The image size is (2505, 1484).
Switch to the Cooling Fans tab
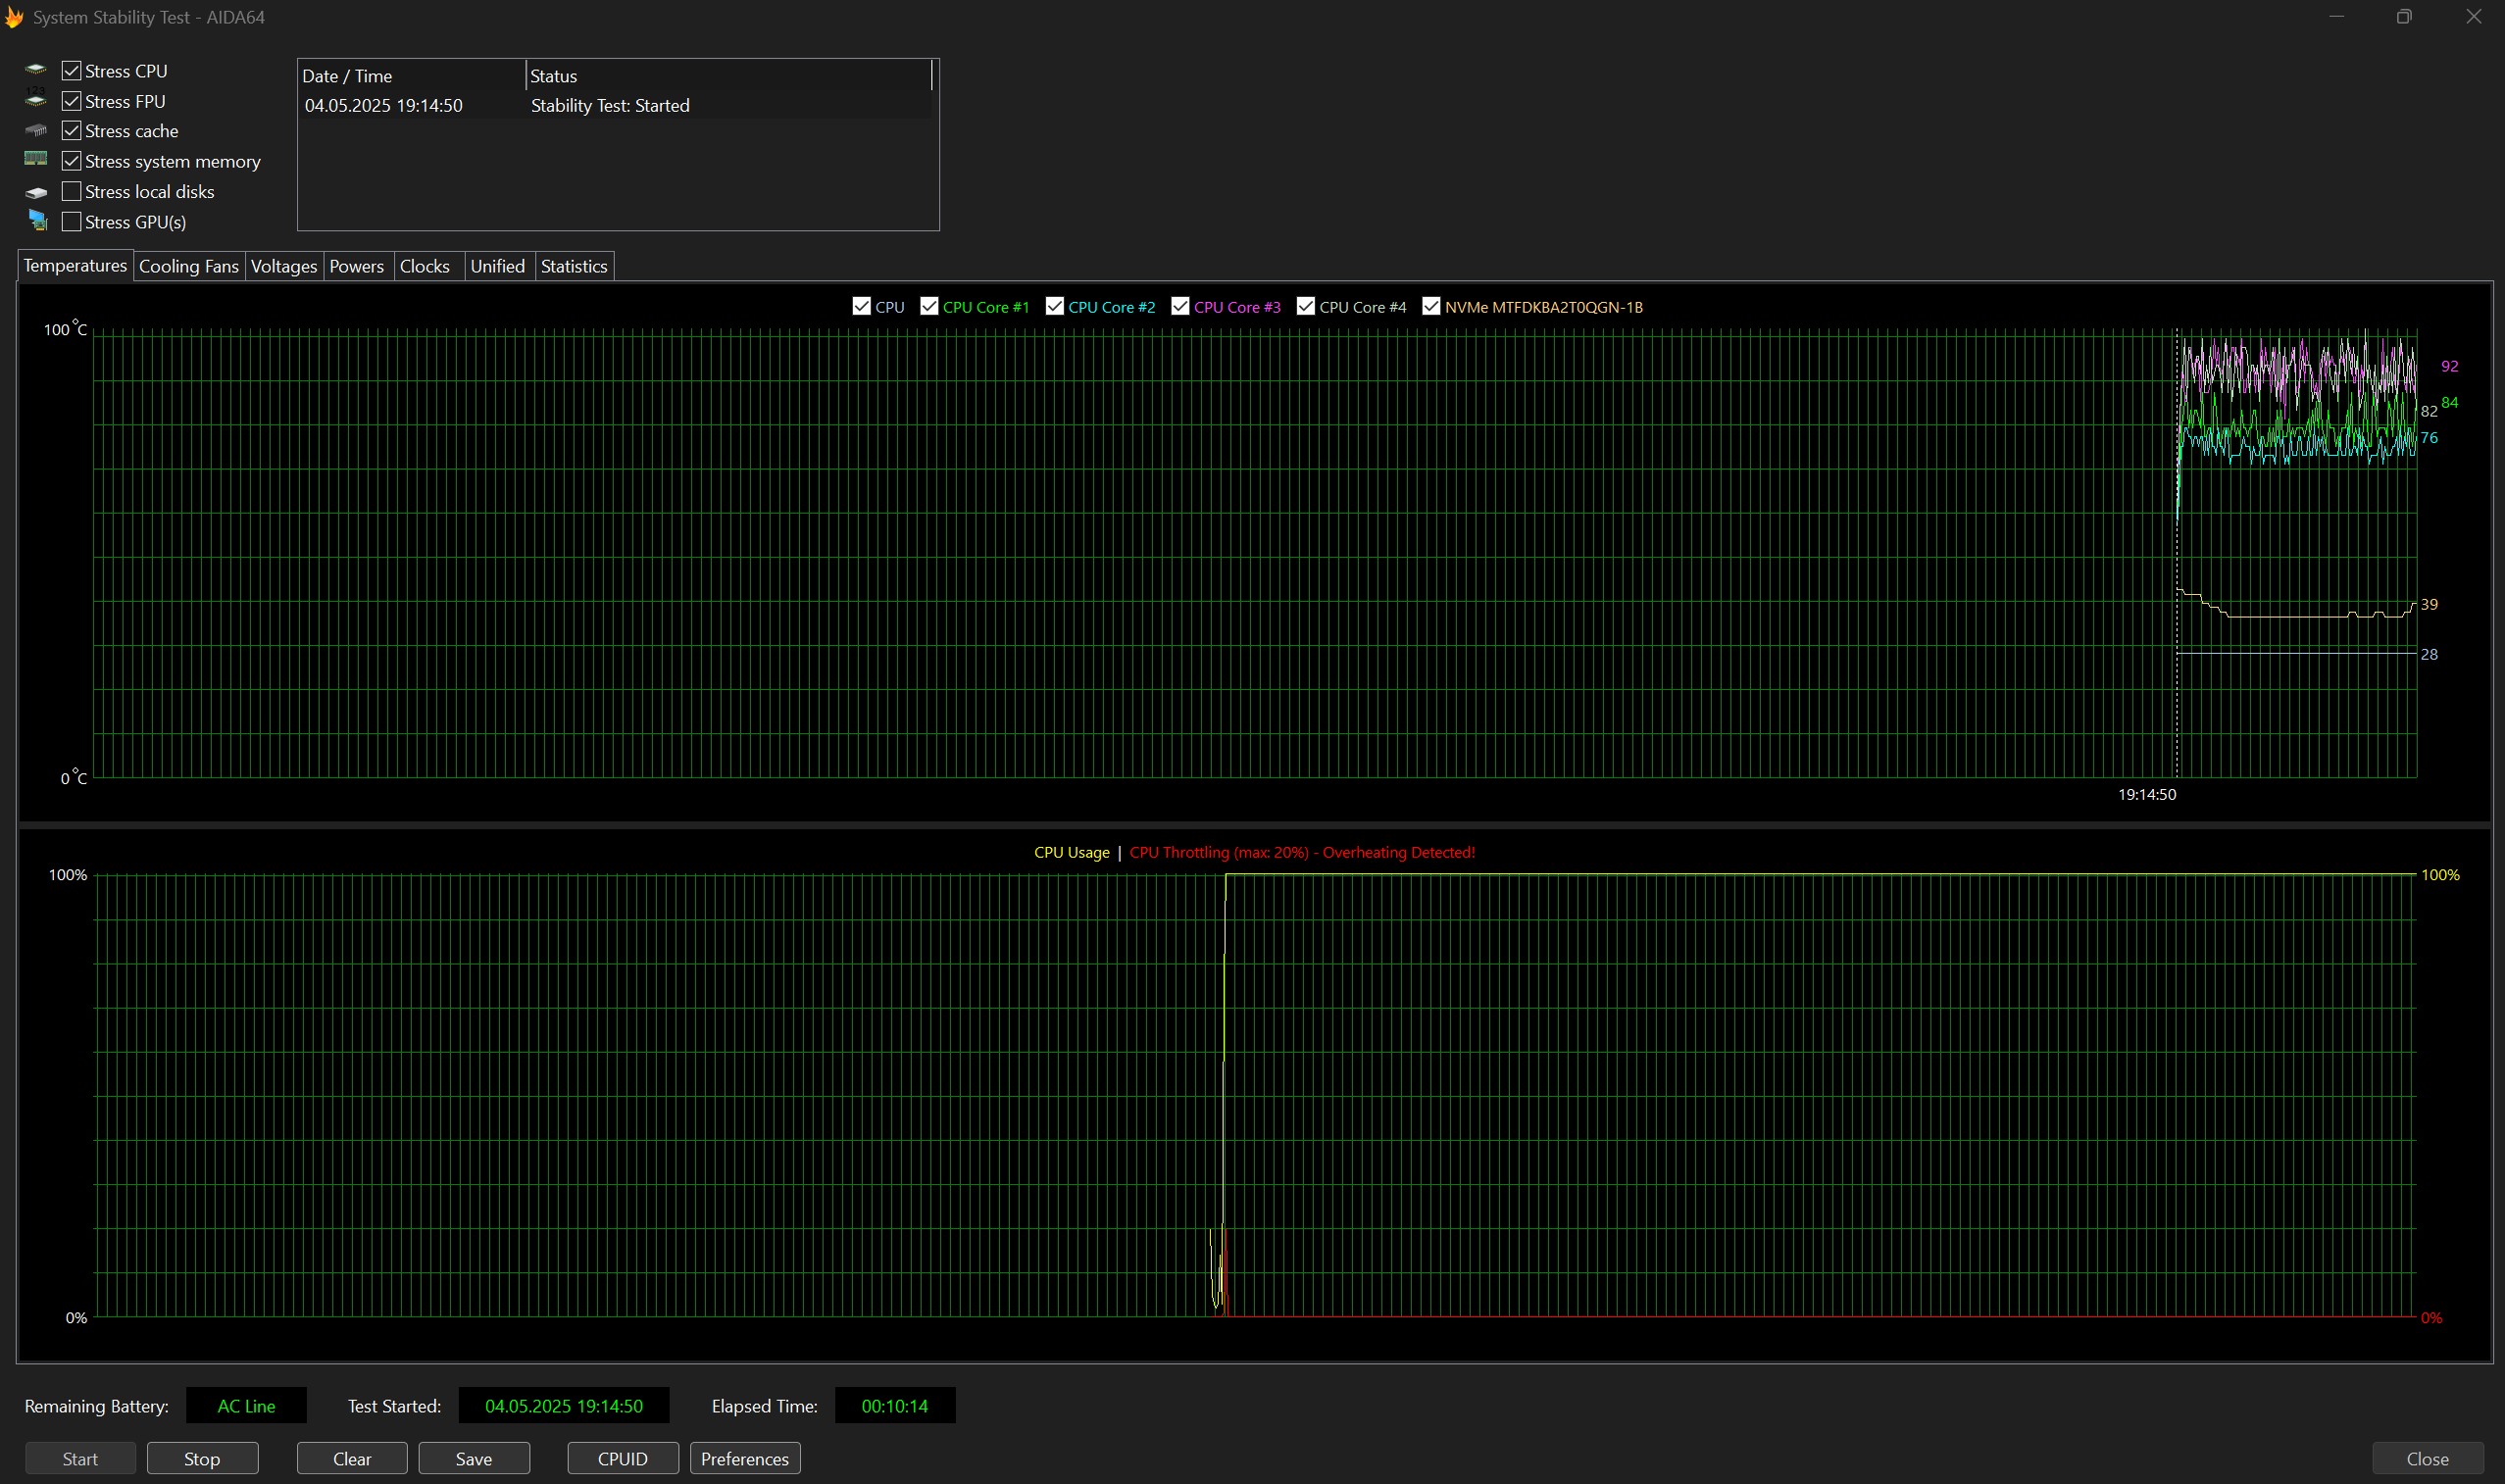[x=188, y=266]
